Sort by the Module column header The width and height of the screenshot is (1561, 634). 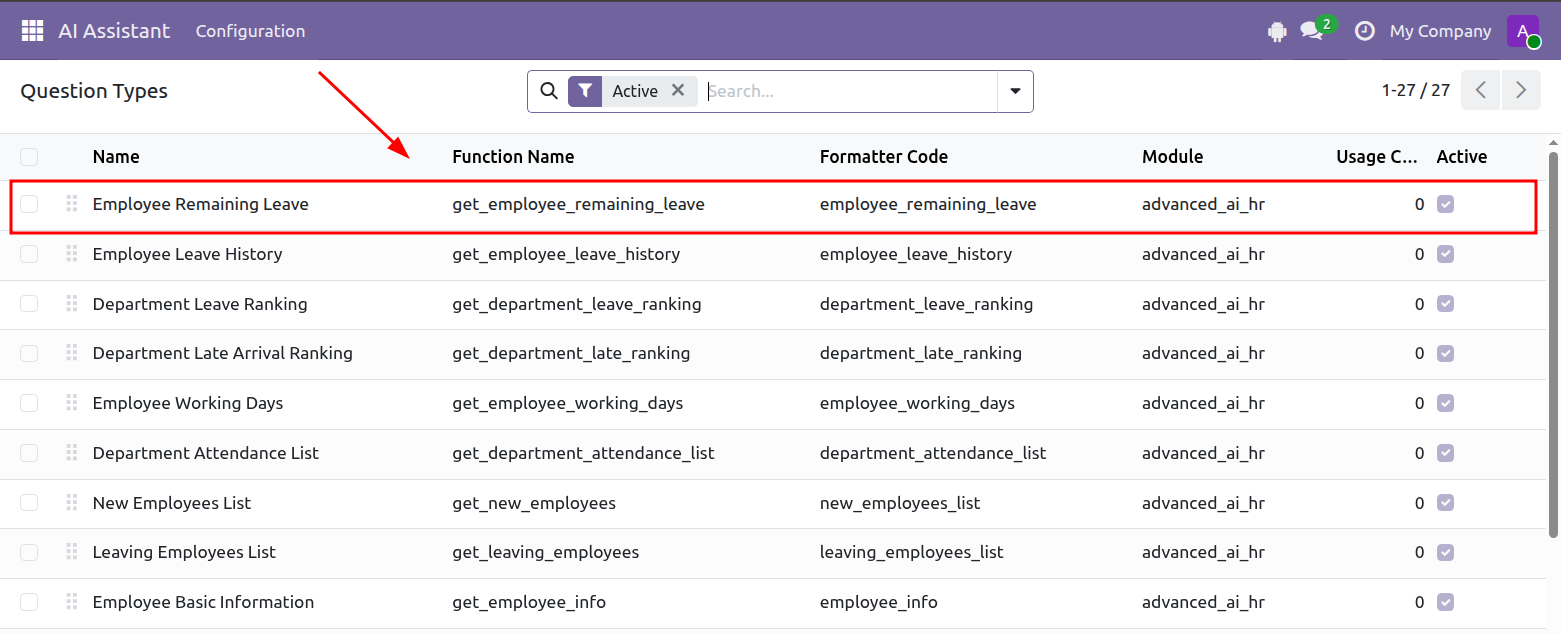(1173, 157)
